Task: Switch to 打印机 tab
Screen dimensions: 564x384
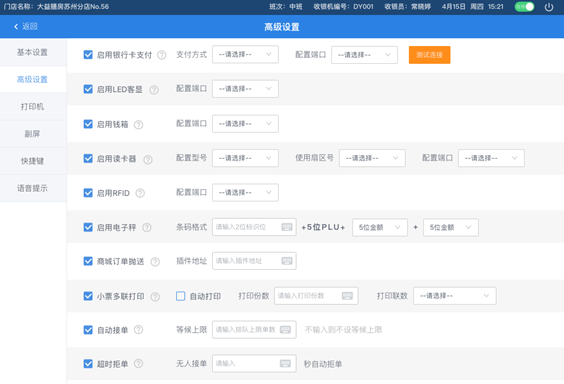Action: [33, 107]
